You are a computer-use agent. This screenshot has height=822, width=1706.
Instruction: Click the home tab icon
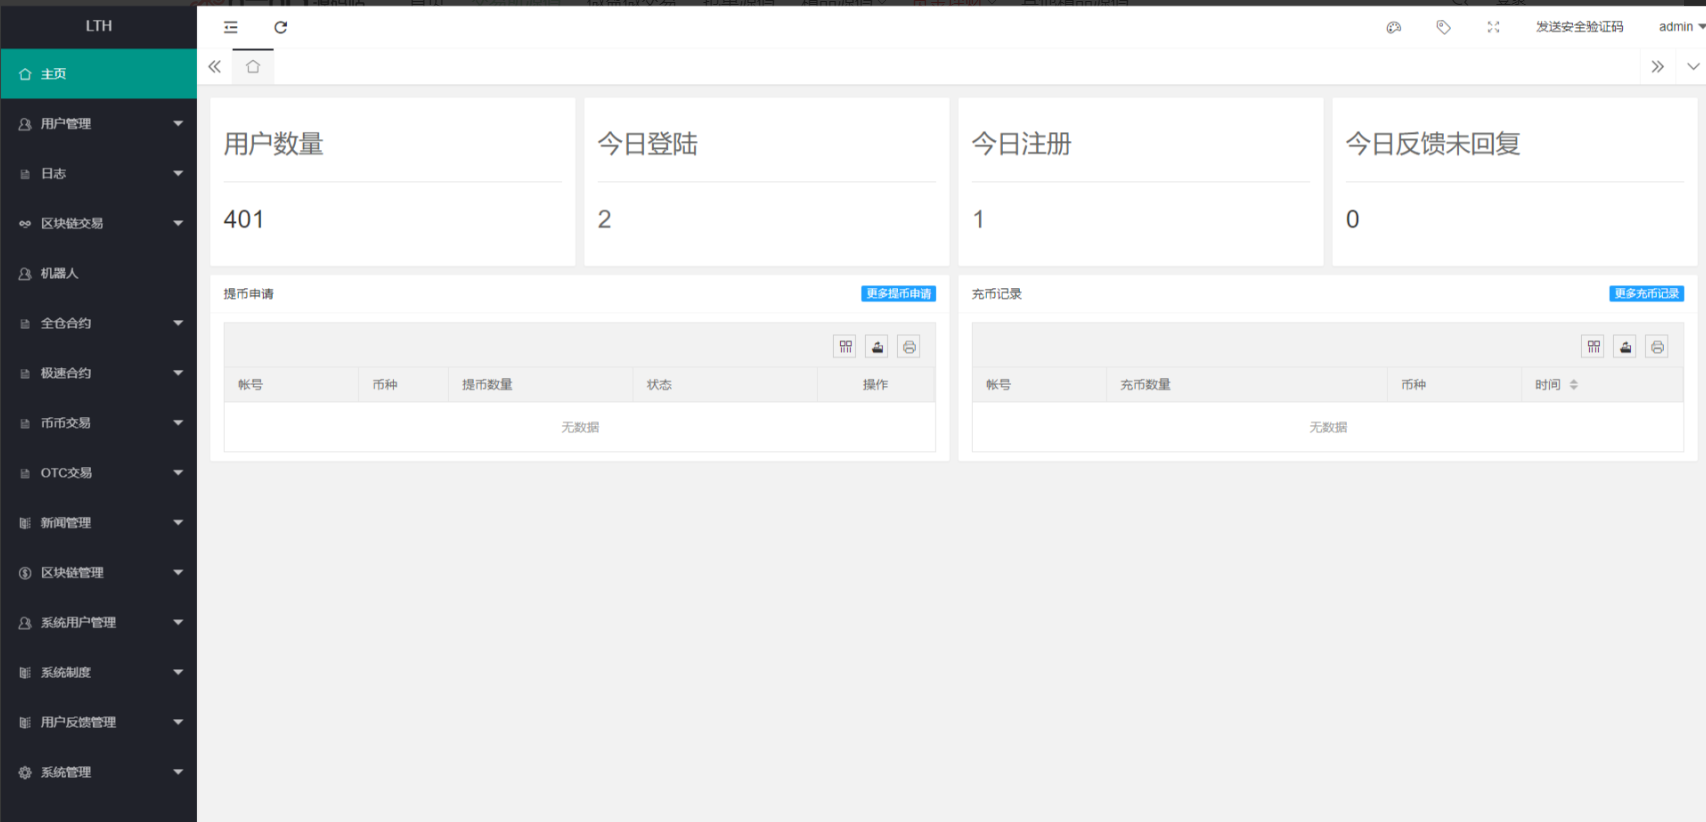click(x=253, y=67)
